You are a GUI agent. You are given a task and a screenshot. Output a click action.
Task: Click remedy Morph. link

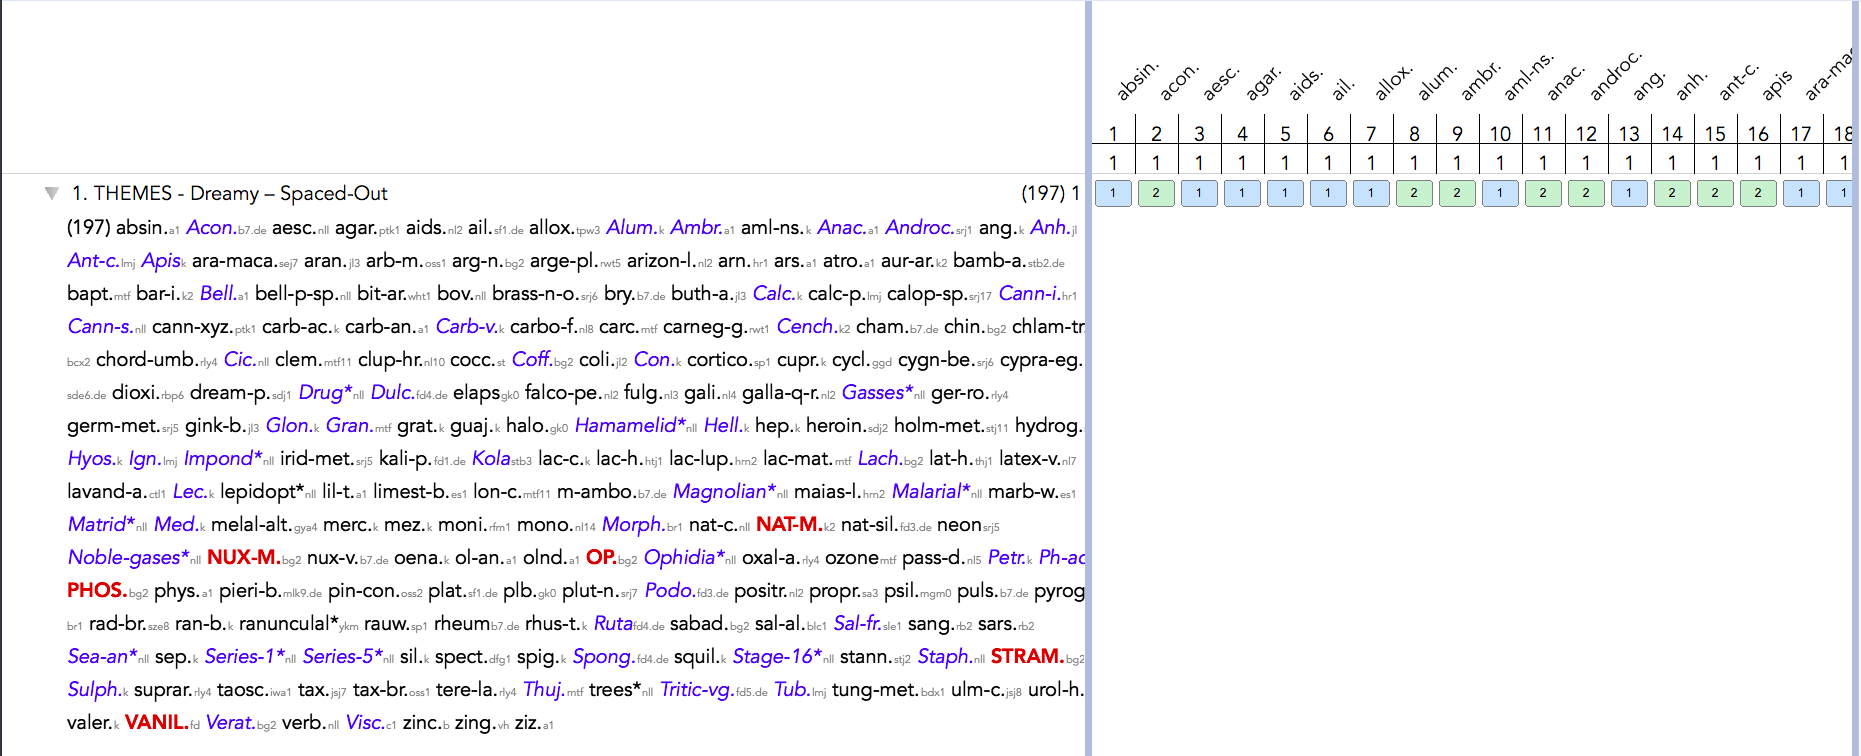click(633, 524)
